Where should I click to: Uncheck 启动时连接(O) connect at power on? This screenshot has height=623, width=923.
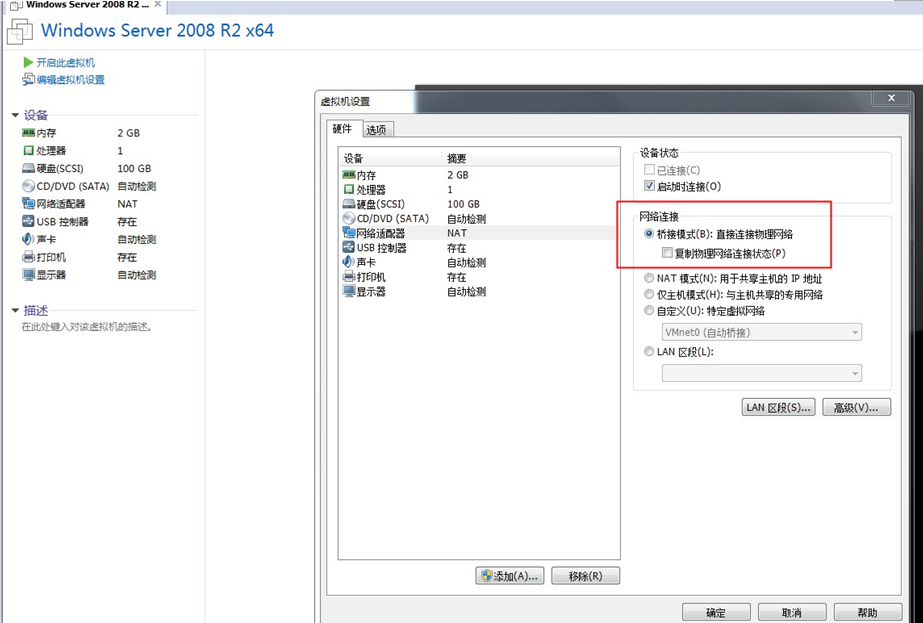pos(649,186)
